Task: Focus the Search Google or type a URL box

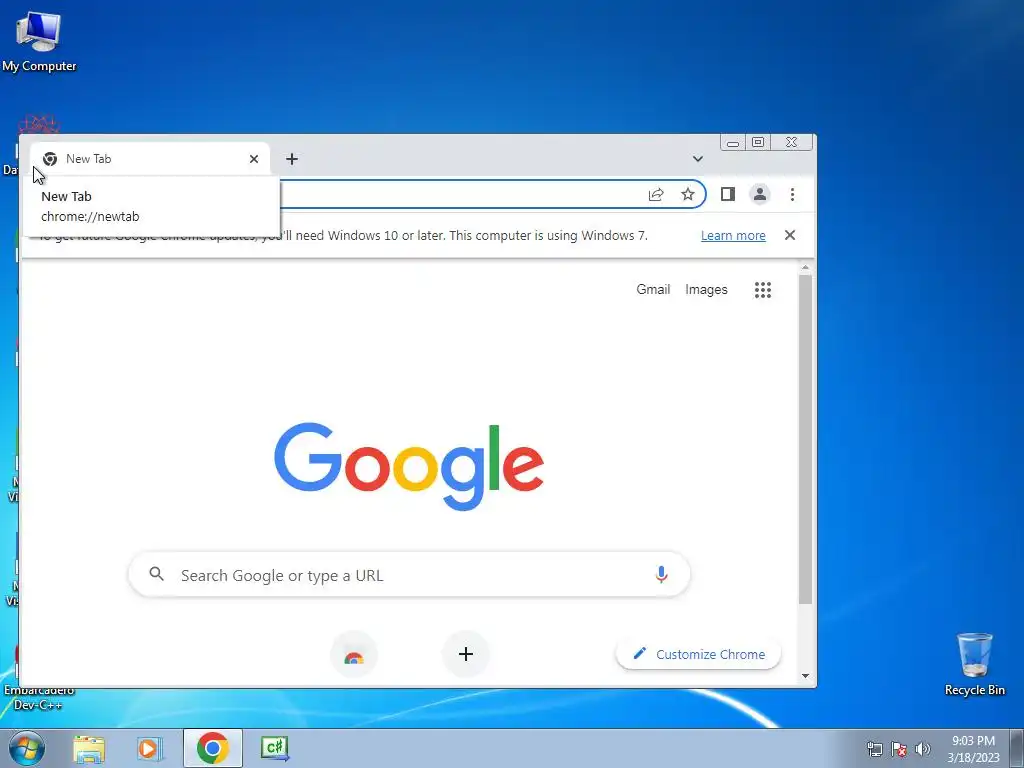Action: click(409, 575)
